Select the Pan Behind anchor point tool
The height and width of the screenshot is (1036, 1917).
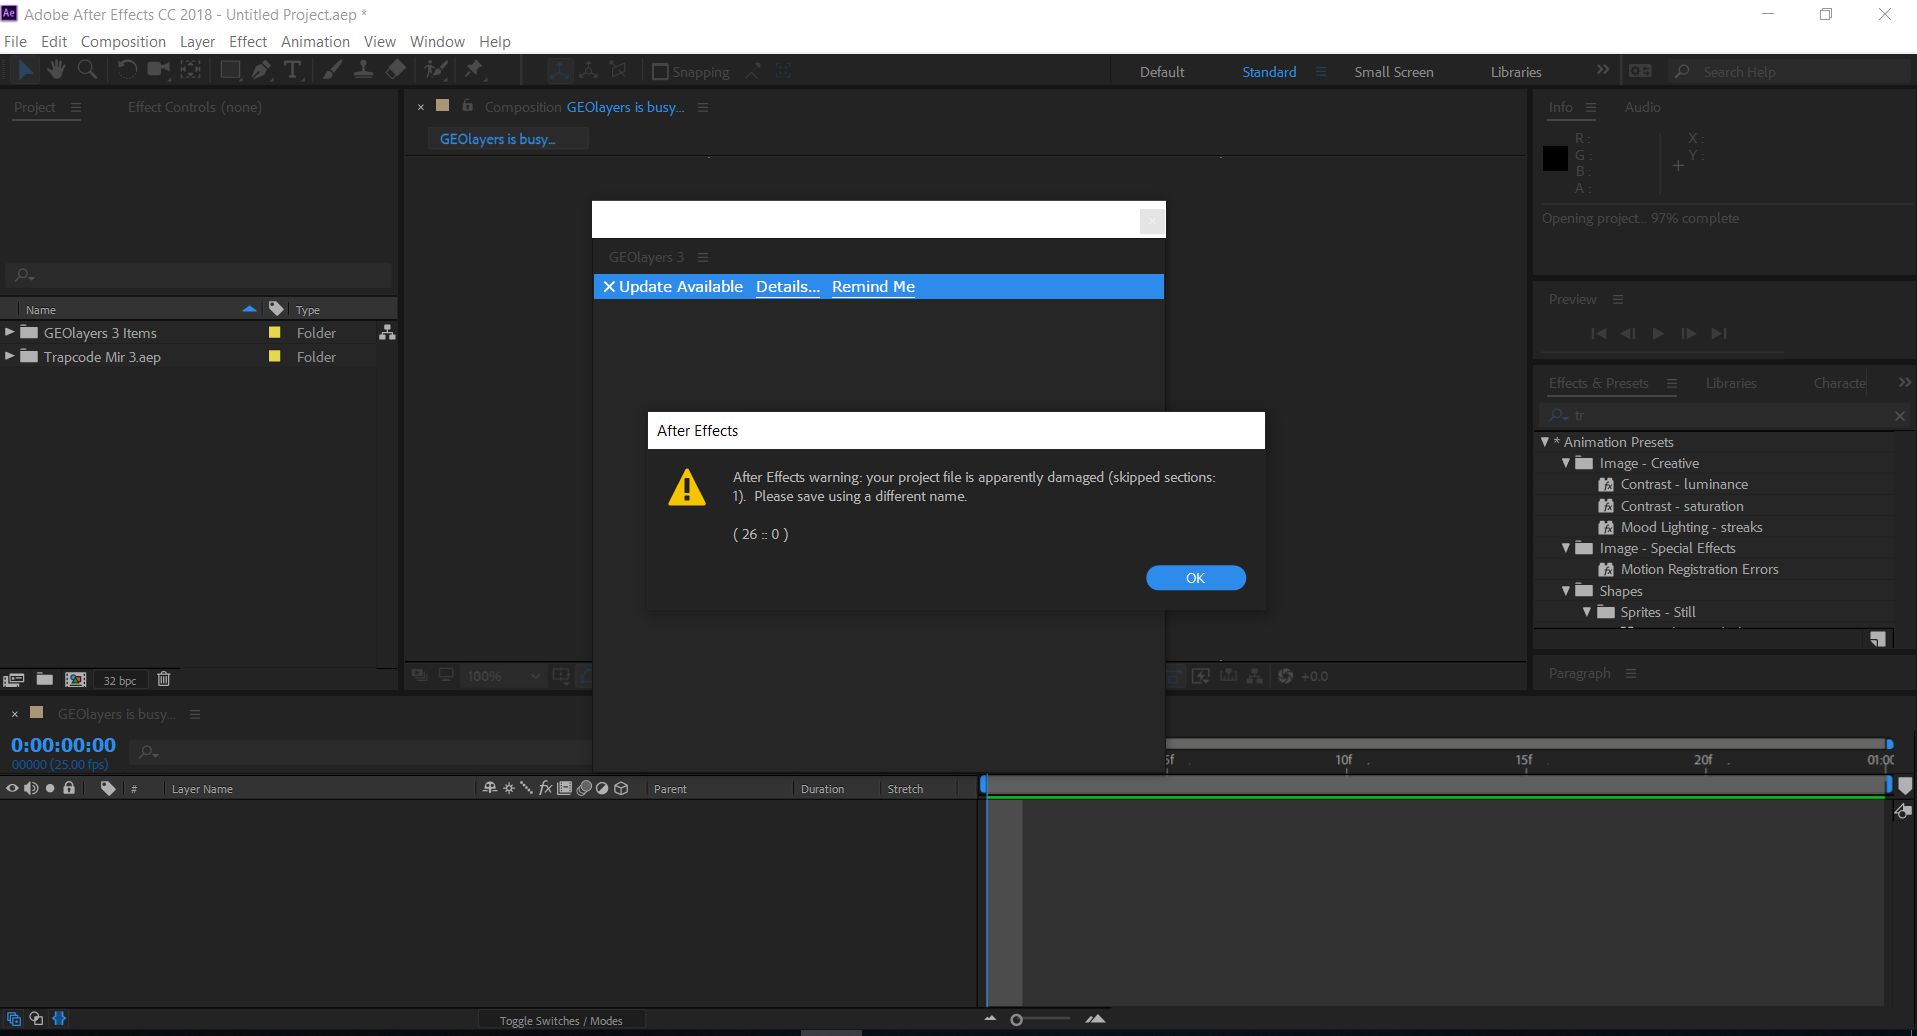point(191,70)
